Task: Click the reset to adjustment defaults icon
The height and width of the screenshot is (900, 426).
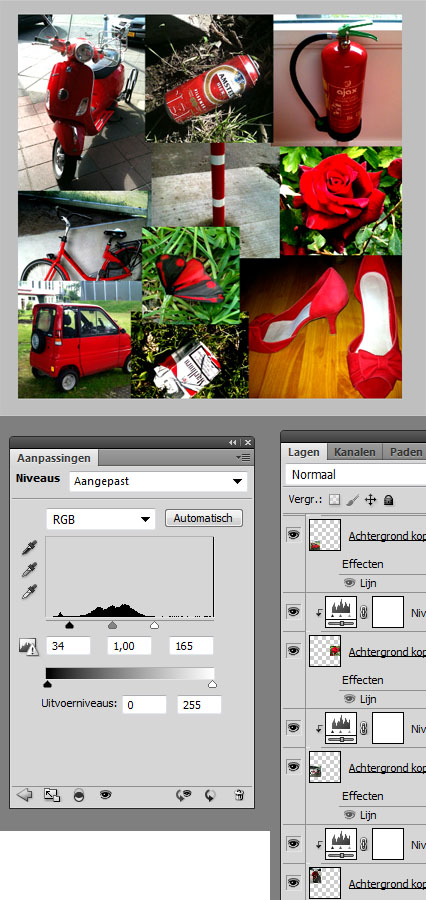Action: point(210,795)
